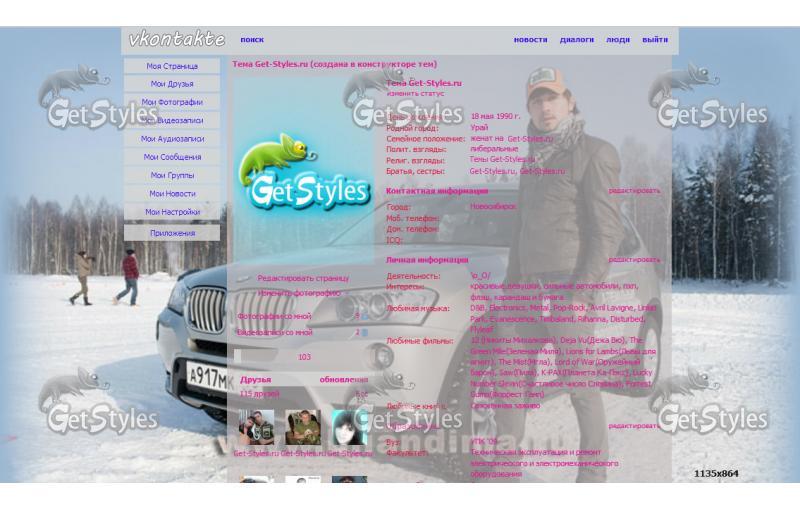Click the Друзья section header
The height and width of the screenshot is (509, 800).
(255, 379)
